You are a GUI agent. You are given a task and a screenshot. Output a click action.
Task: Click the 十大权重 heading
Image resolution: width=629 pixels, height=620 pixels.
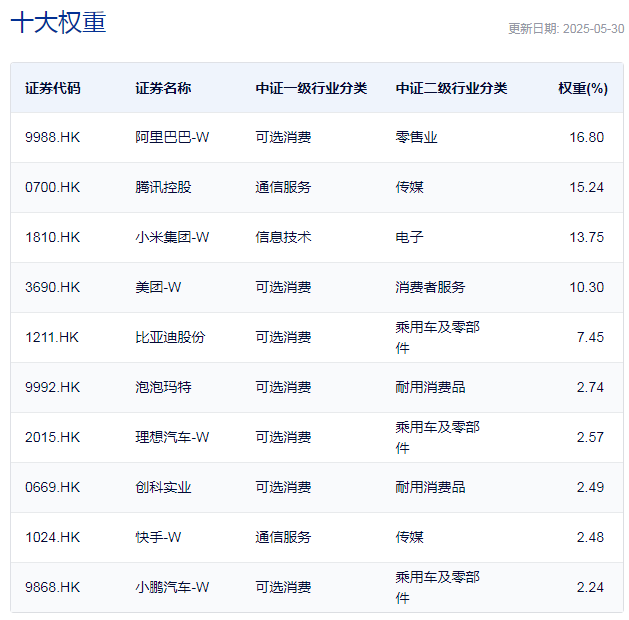click(58, 22)
